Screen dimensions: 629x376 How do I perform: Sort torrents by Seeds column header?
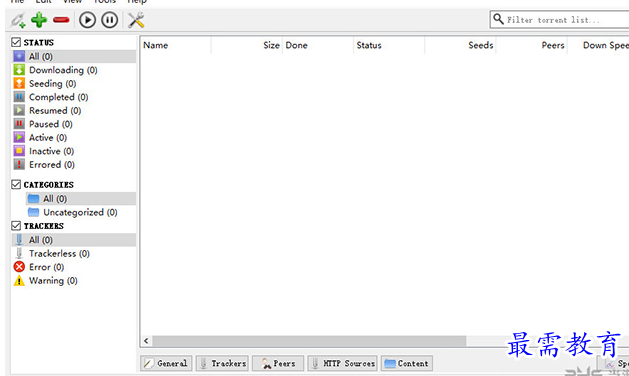pos(460,45)
